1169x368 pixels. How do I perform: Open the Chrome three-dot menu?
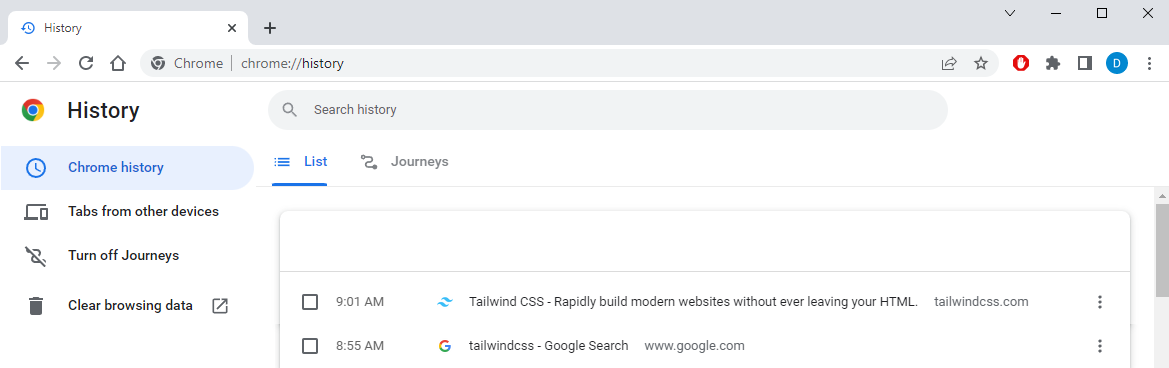(1148, 63)
